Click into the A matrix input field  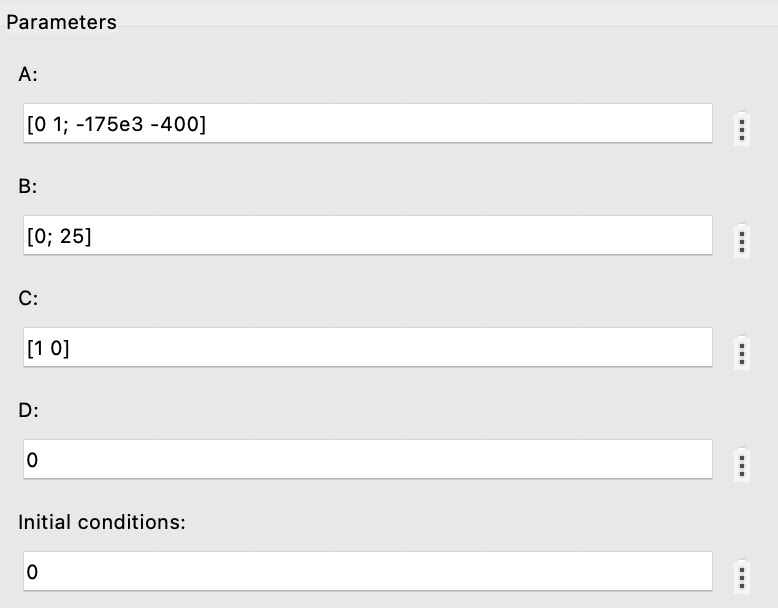(366, 124)
